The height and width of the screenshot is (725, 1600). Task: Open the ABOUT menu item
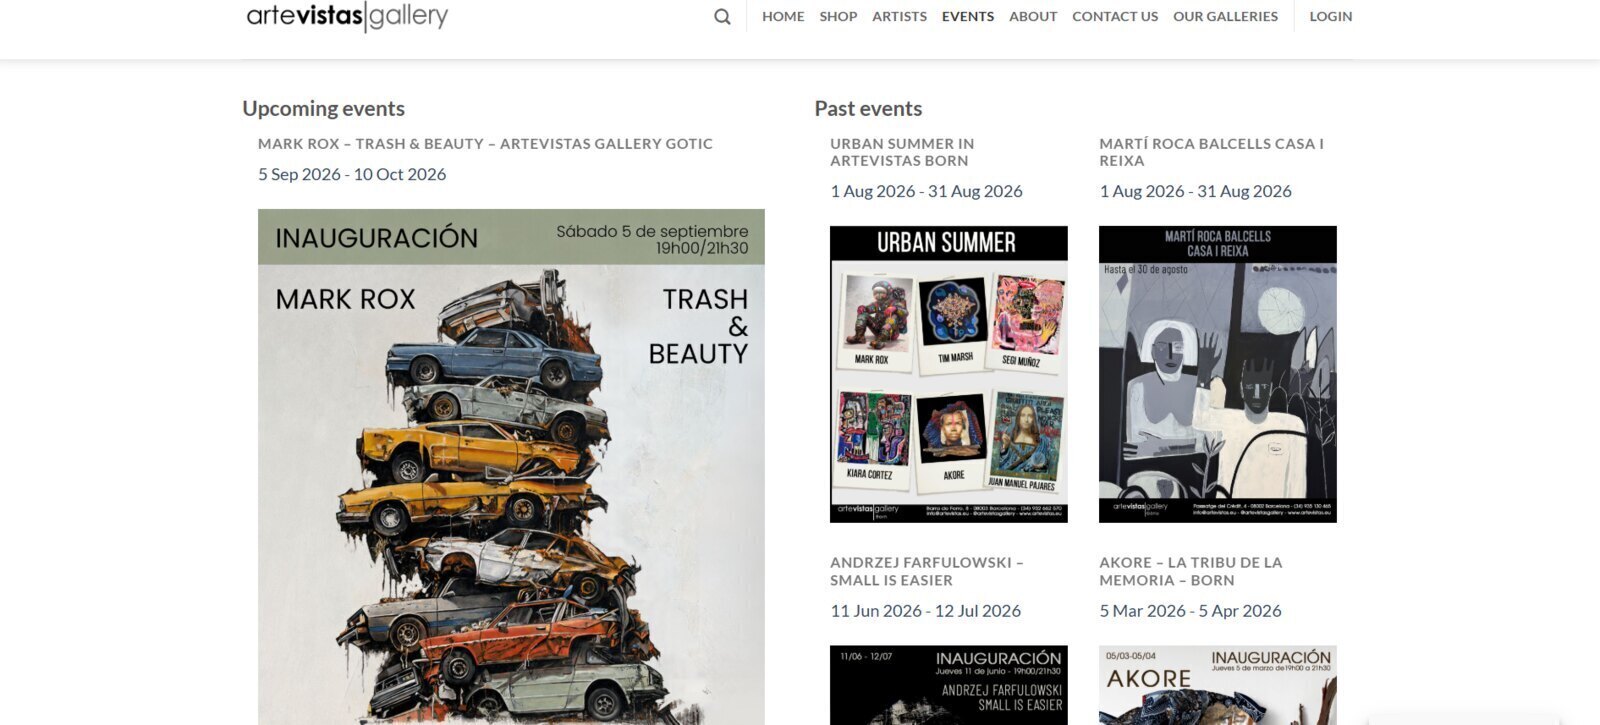(1033, 16)
